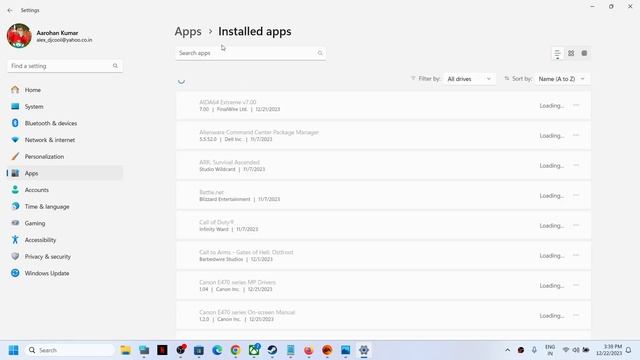The image size is (640, 360).
Task: Open more options for Alienware Command Center
Action: click(576, 136)
